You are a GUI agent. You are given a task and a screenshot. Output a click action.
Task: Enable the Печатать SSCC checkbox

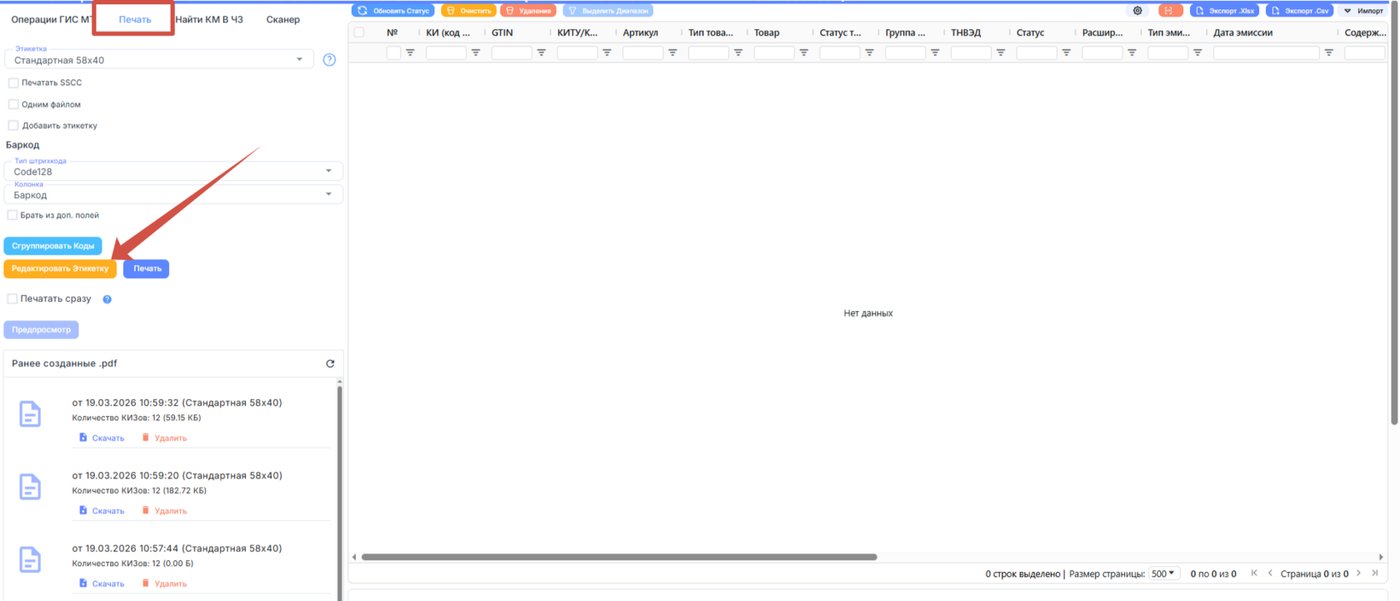[13, 83]
